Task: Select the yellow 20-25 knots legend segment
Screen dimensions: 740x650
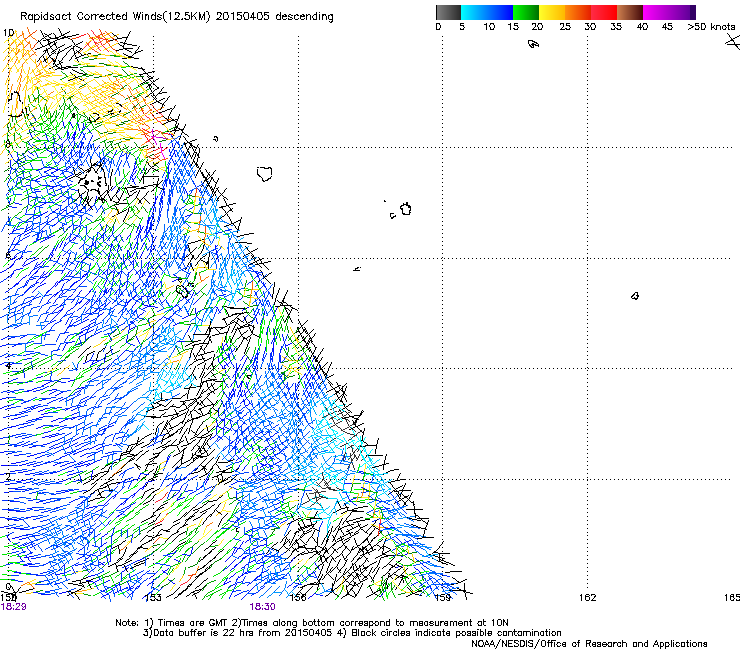Action: point(552,12)
